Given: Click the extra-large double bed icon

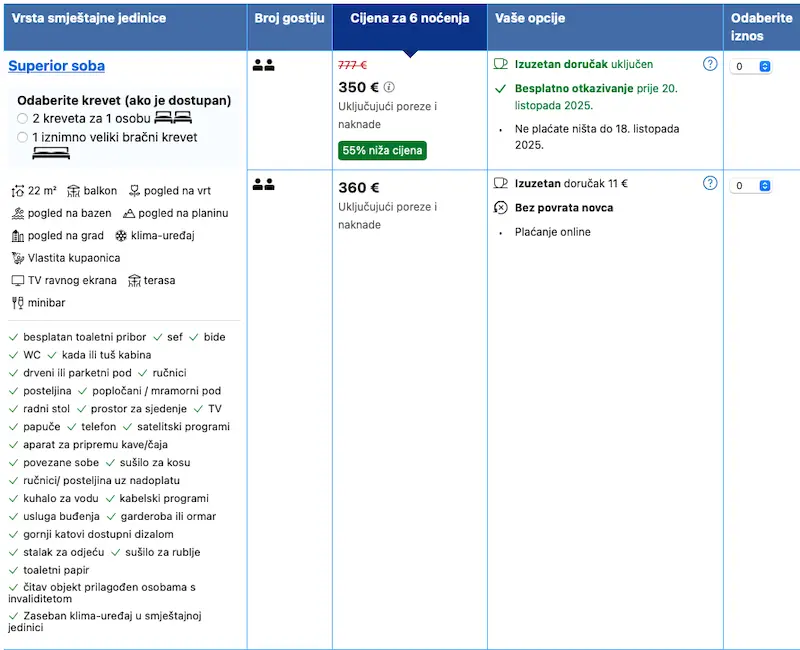Looking at the screenshot, I should point(51,153).
